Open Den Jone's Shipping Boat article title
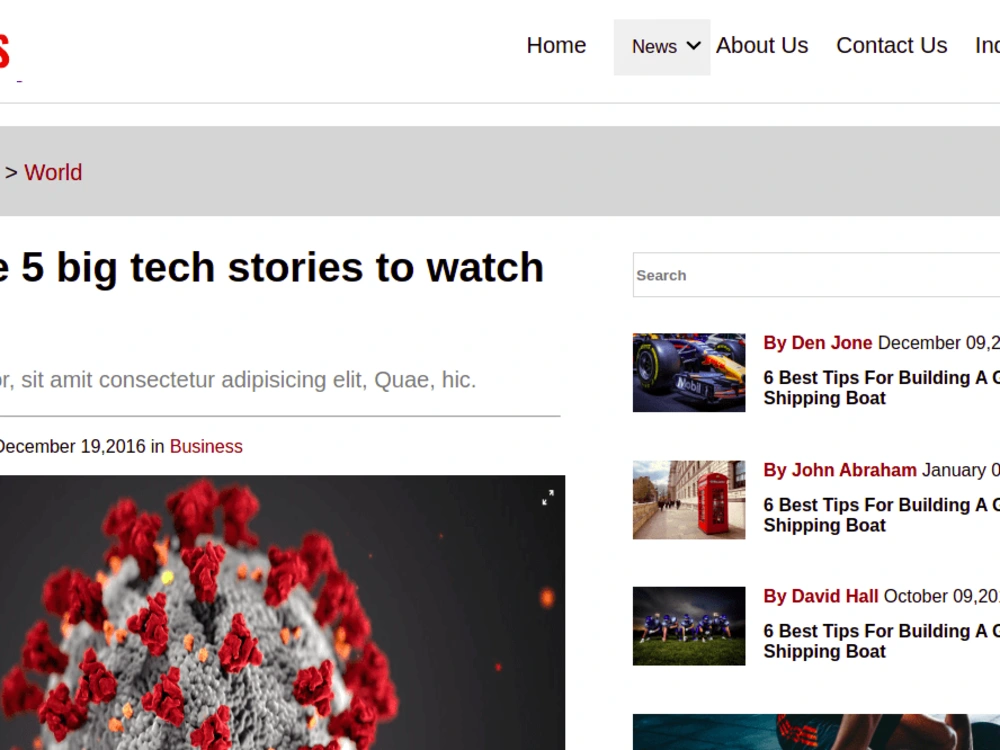The image size is (1000, 750). (881, 388)
